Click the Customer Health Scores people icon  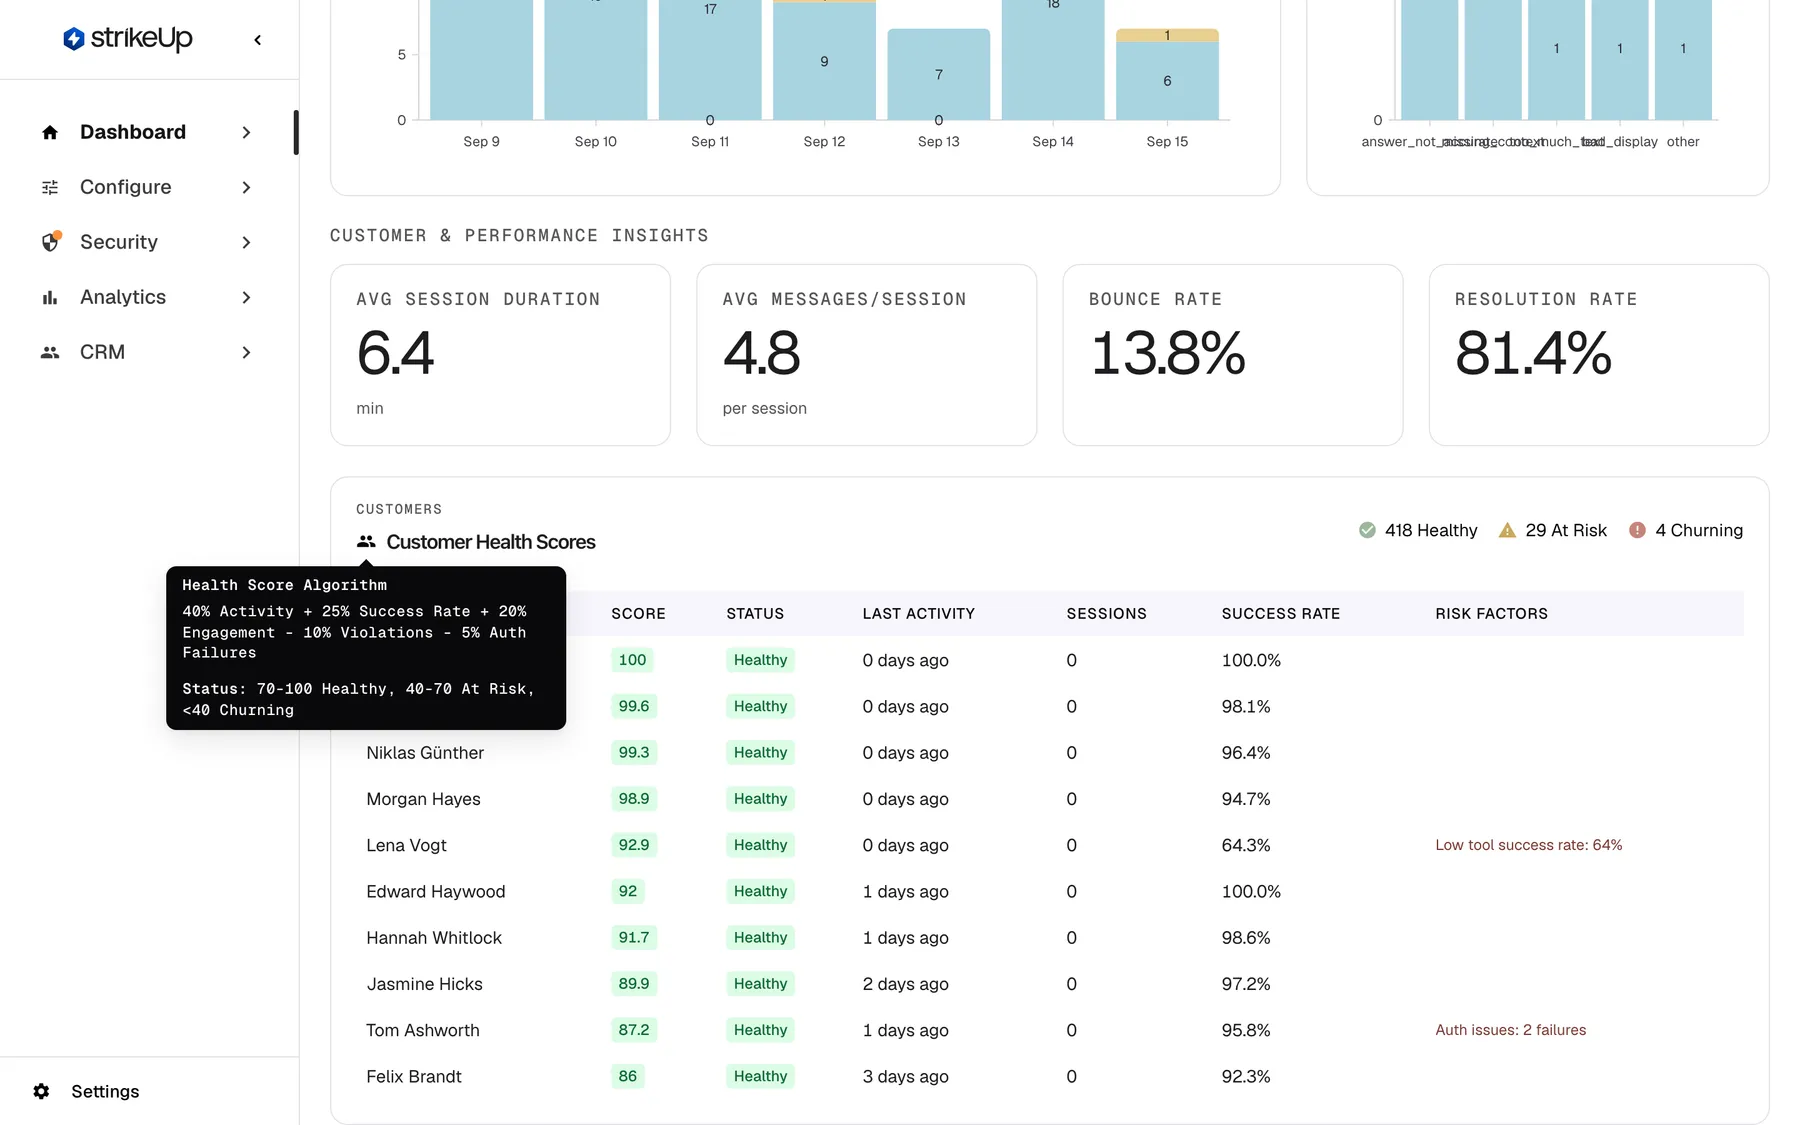(x=366, y=542)
